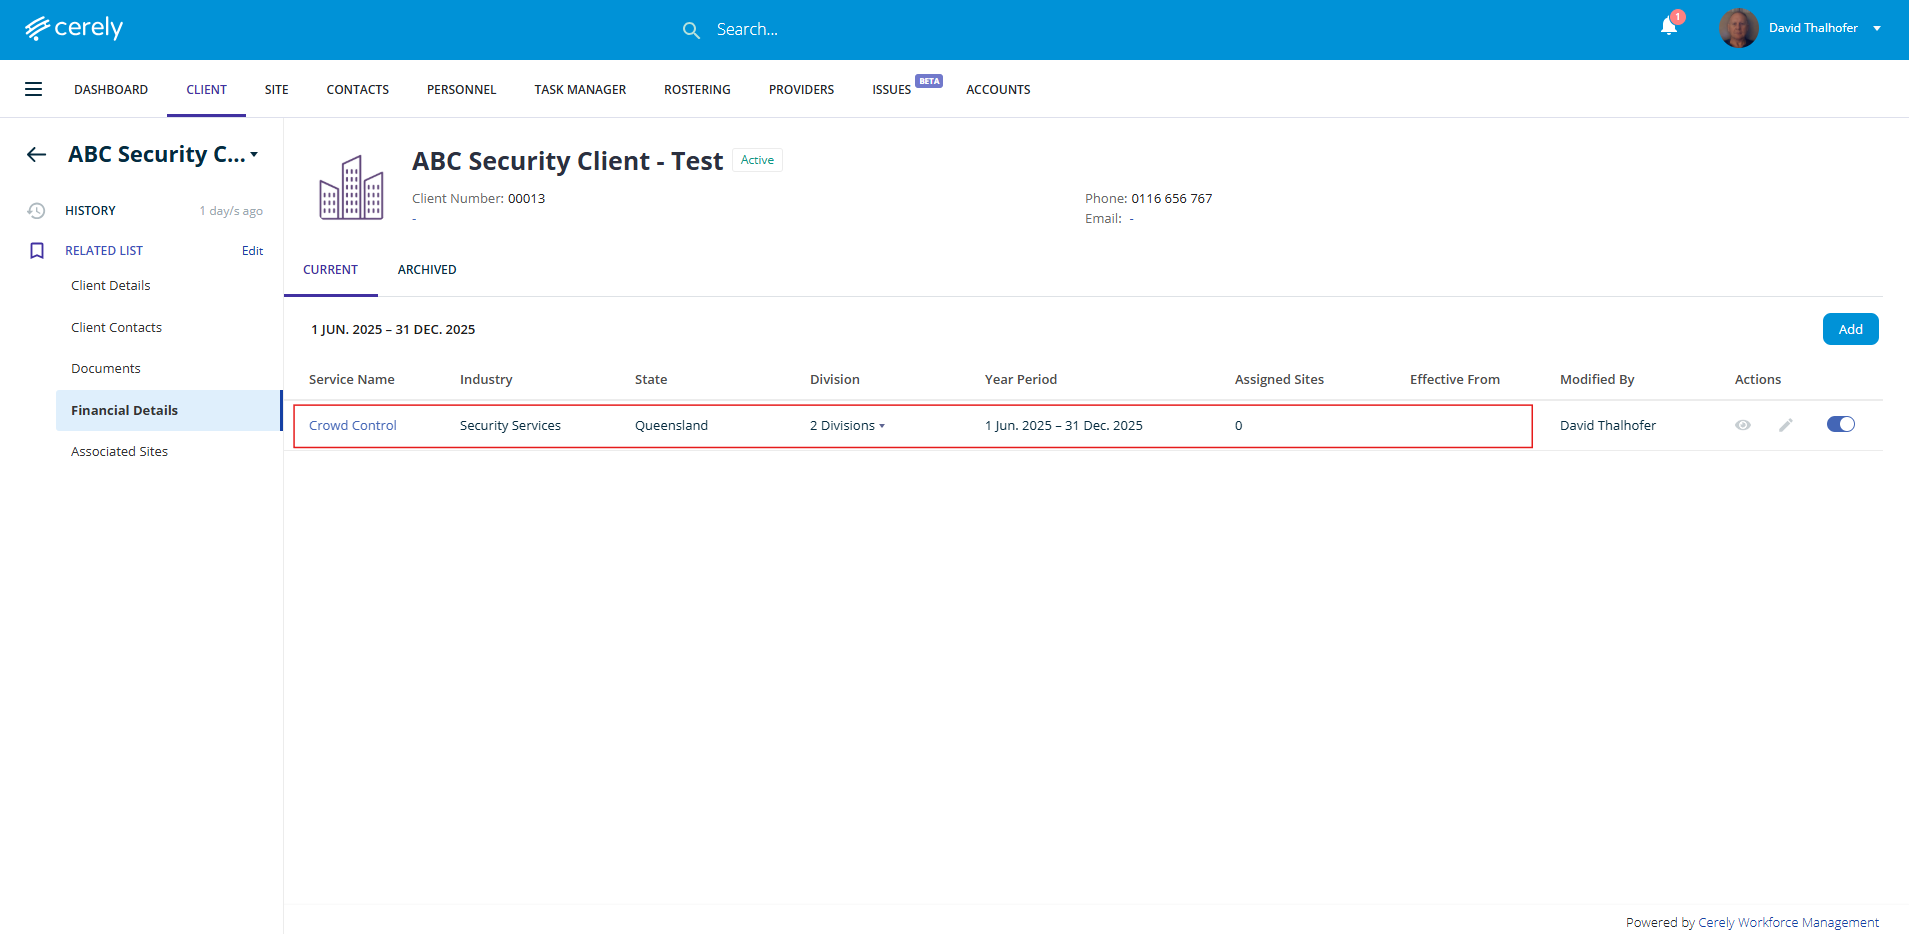The height and width of the screenshot is (934, 1909).
Task: Select Client Details in the sidebar
Action: click(110, 285)
